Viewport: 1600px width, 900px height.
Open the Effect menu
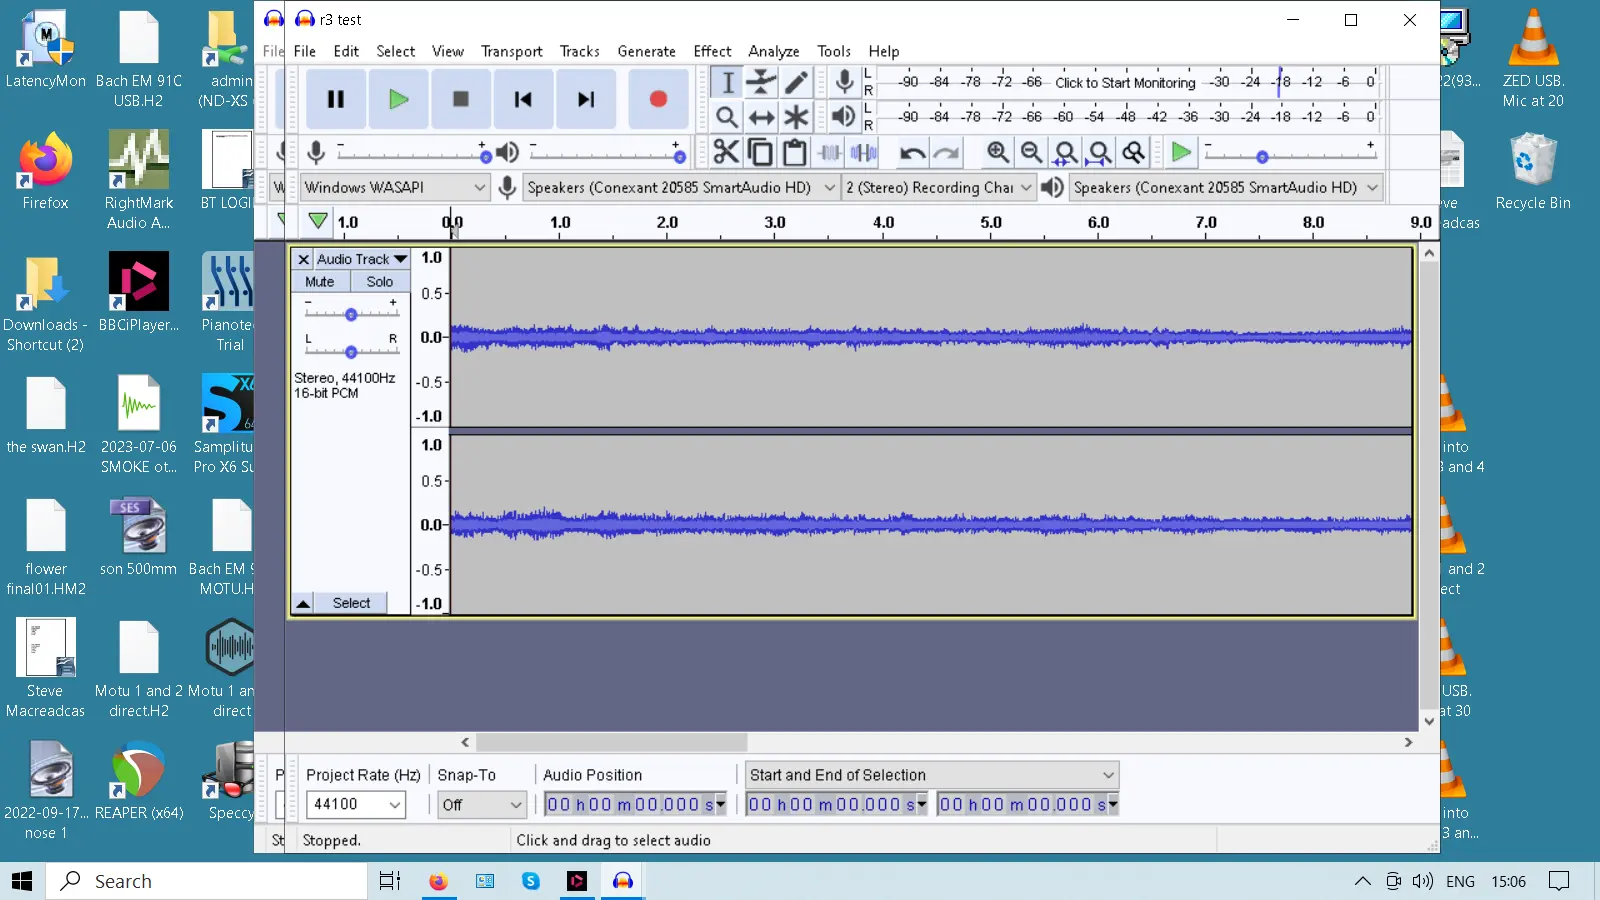pyautogui.click(x=712, y=51)
